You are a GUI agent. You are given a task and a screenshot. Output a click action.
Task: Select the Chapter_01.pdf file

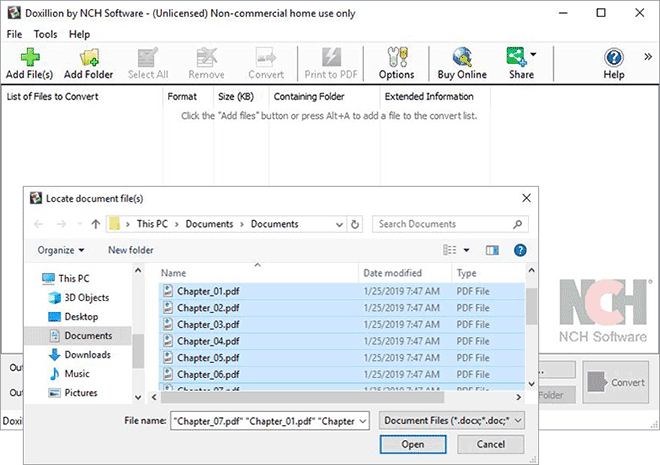coord(342,291)
